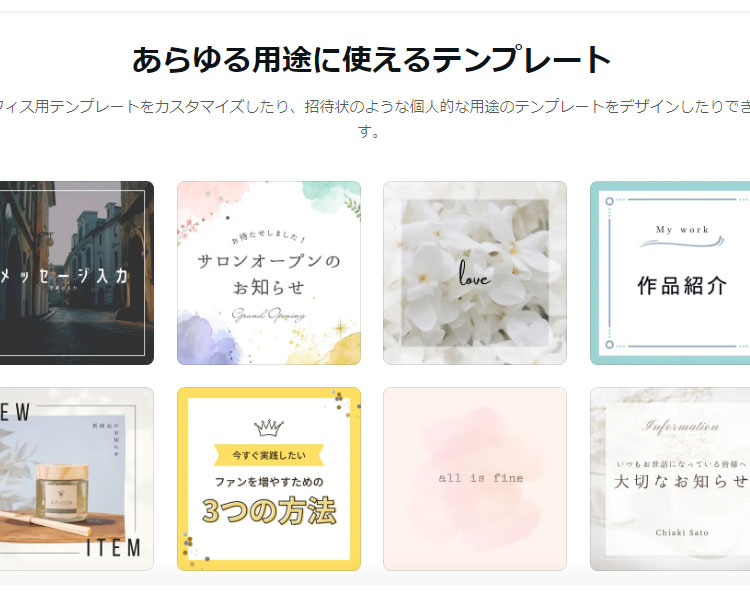750x598 pixels.
Task: Open the メッセージ入力 street photo template
Action: tap(77, 273)
